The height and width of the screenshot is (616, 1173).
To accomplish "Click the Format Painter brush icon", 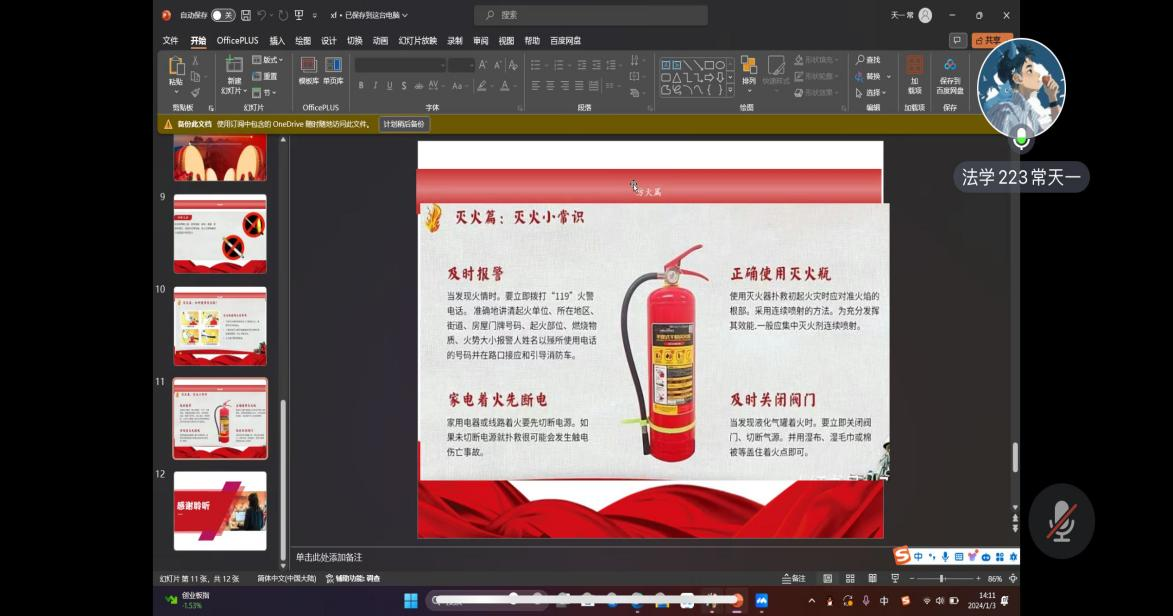I will click(195, 93).
